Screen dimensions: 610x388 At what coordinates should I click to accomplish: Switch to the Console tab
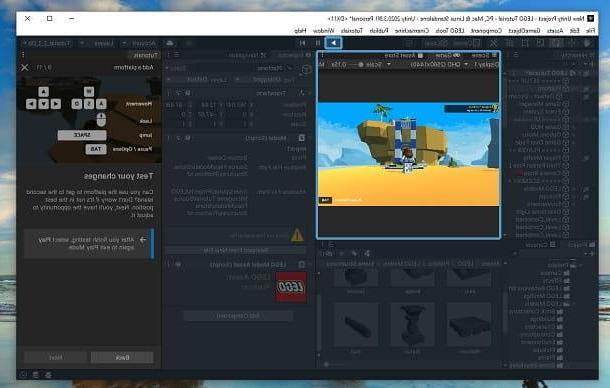(x=540, y=245)
